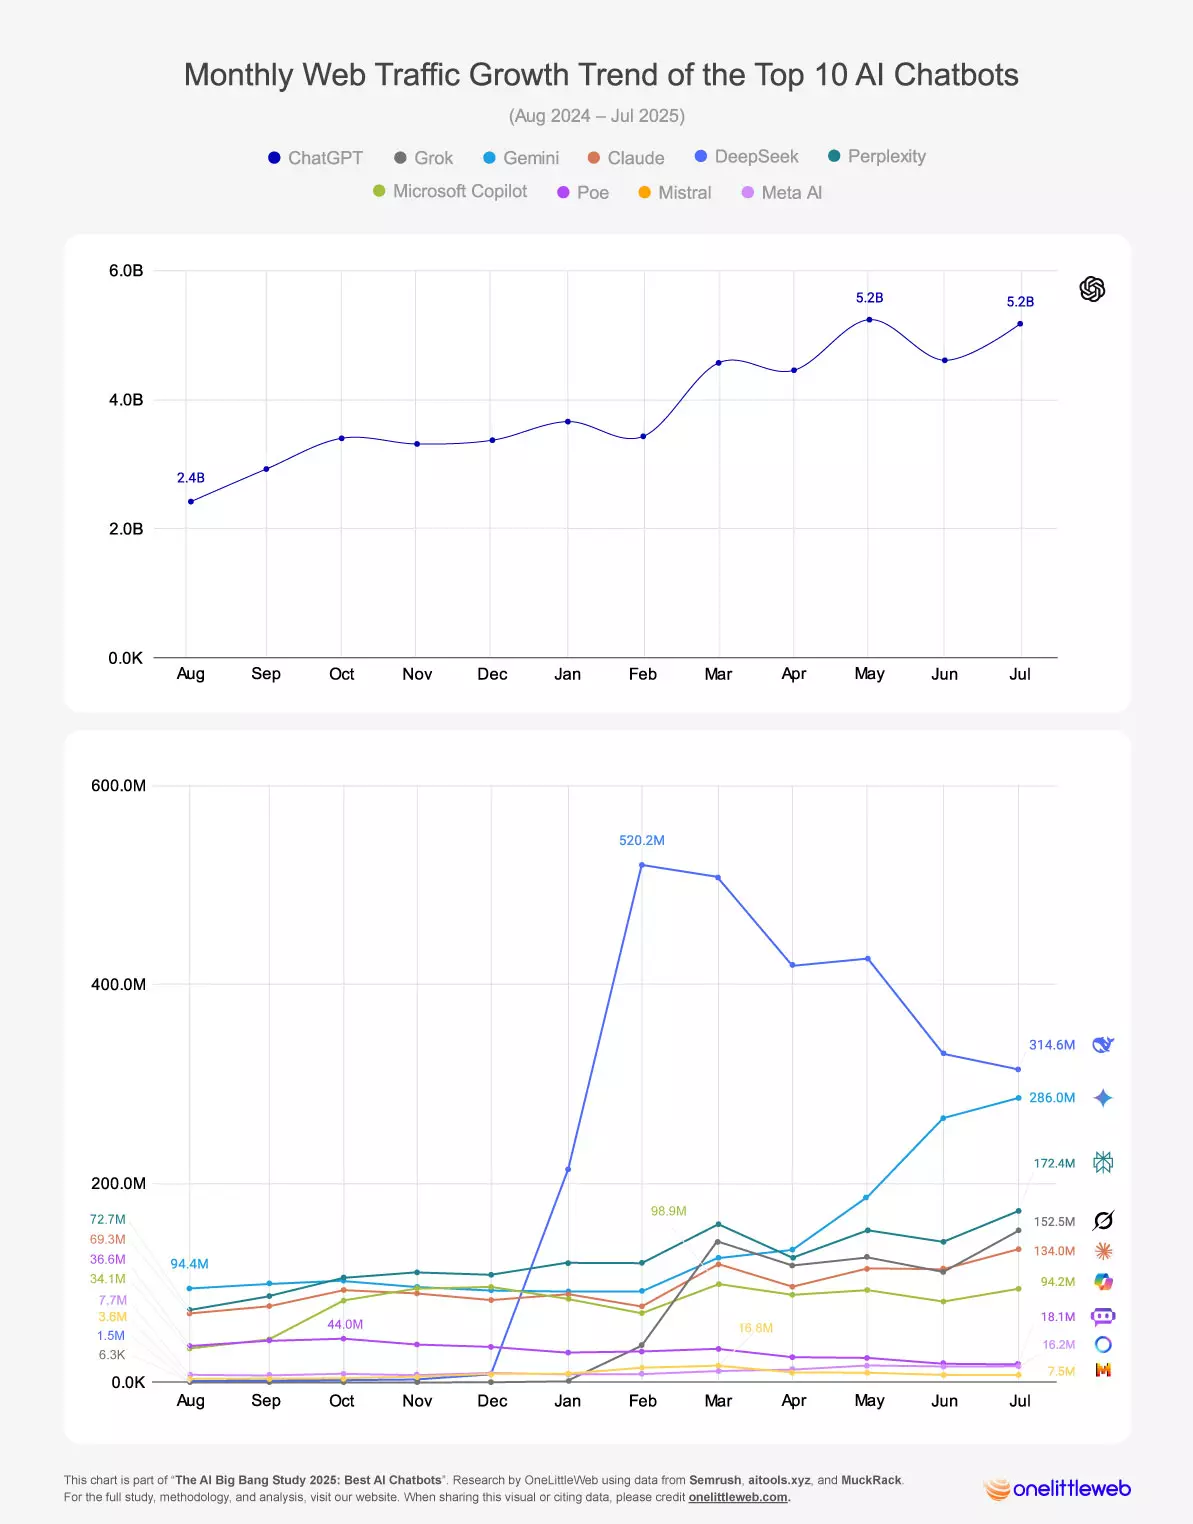The height and width of the screenshot is (1524, 1193).
Task: Select the Claude legend color dot
Action: [x=593, y=158]
